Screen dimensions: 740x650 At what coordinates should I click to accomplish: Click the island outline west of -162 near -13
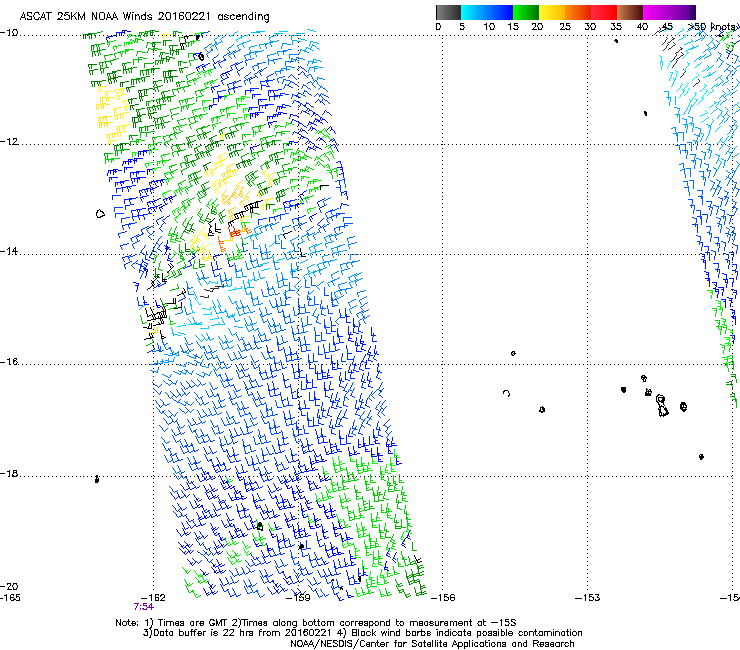(100, 214)
